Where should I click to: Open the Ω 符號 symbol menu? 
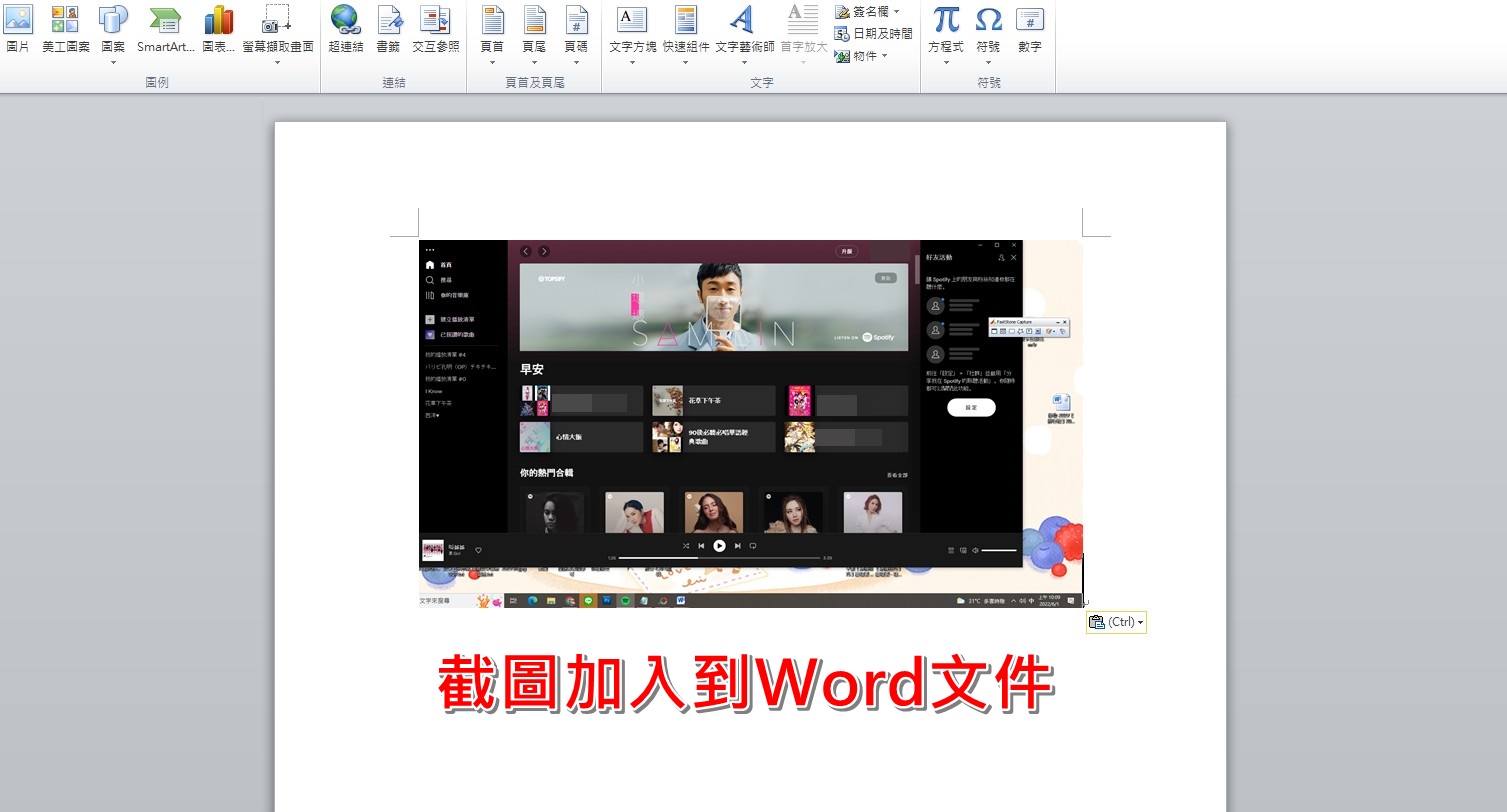pos(988,34)
